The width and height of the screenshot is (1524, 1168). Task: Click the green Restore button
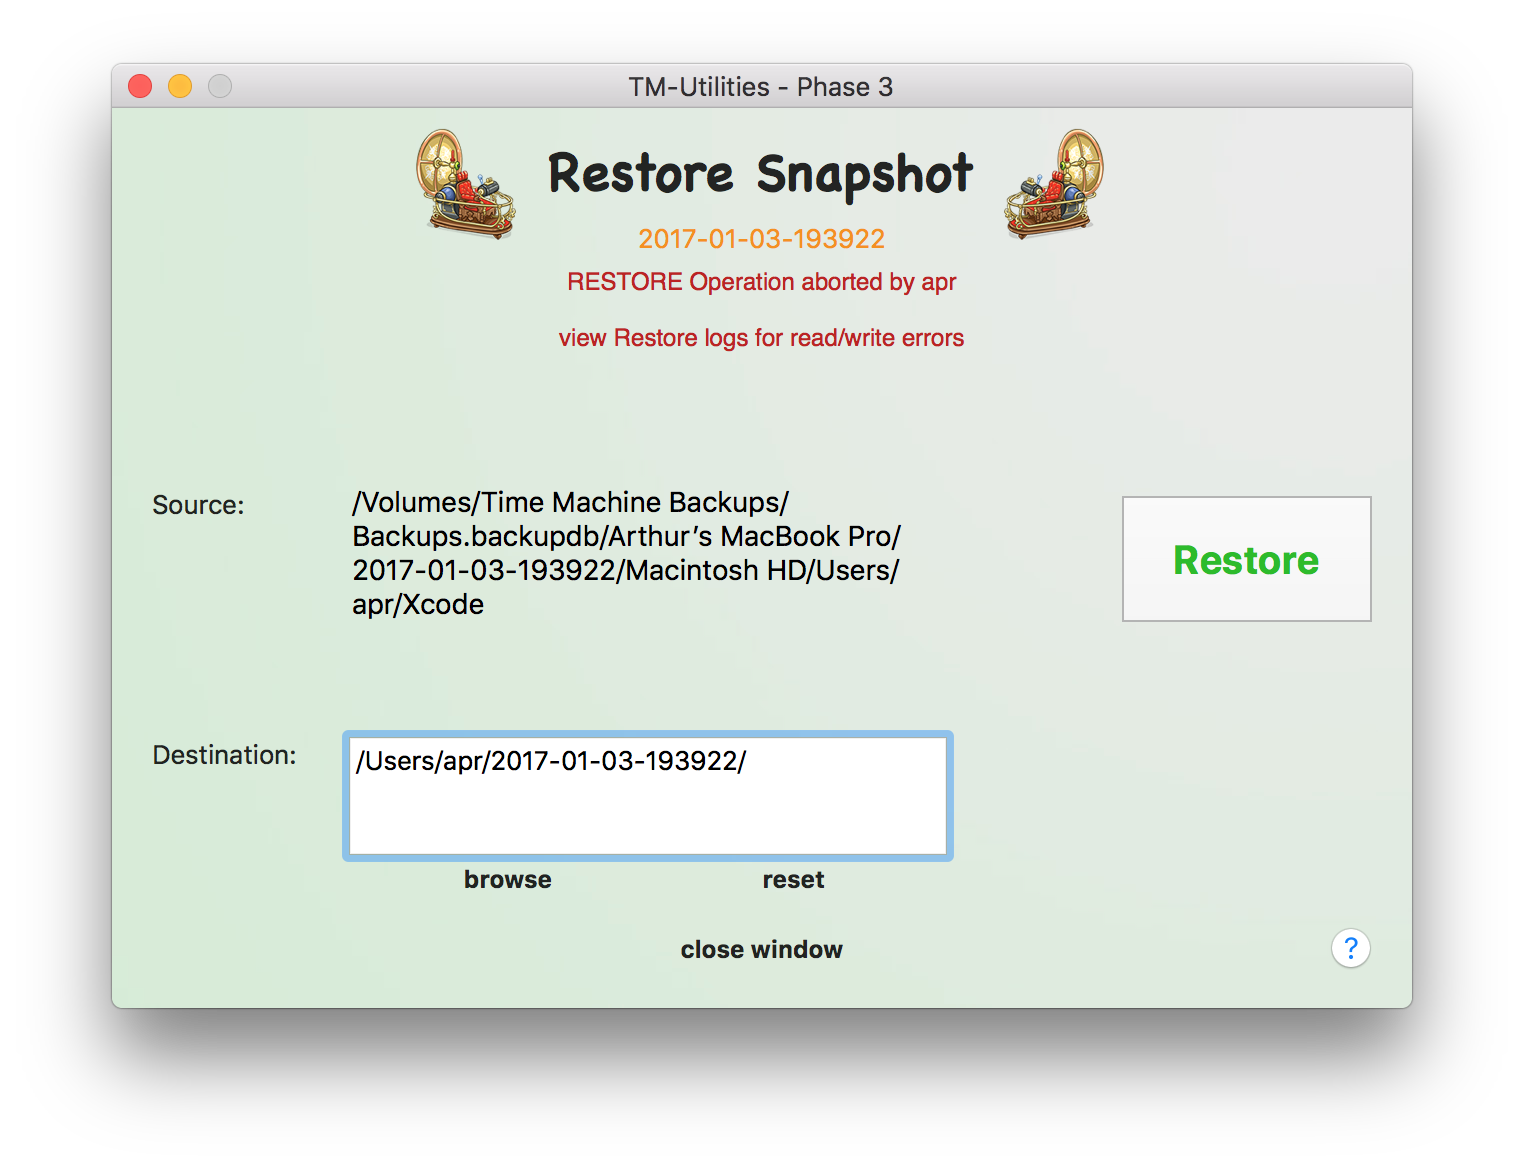(1246, 559)
